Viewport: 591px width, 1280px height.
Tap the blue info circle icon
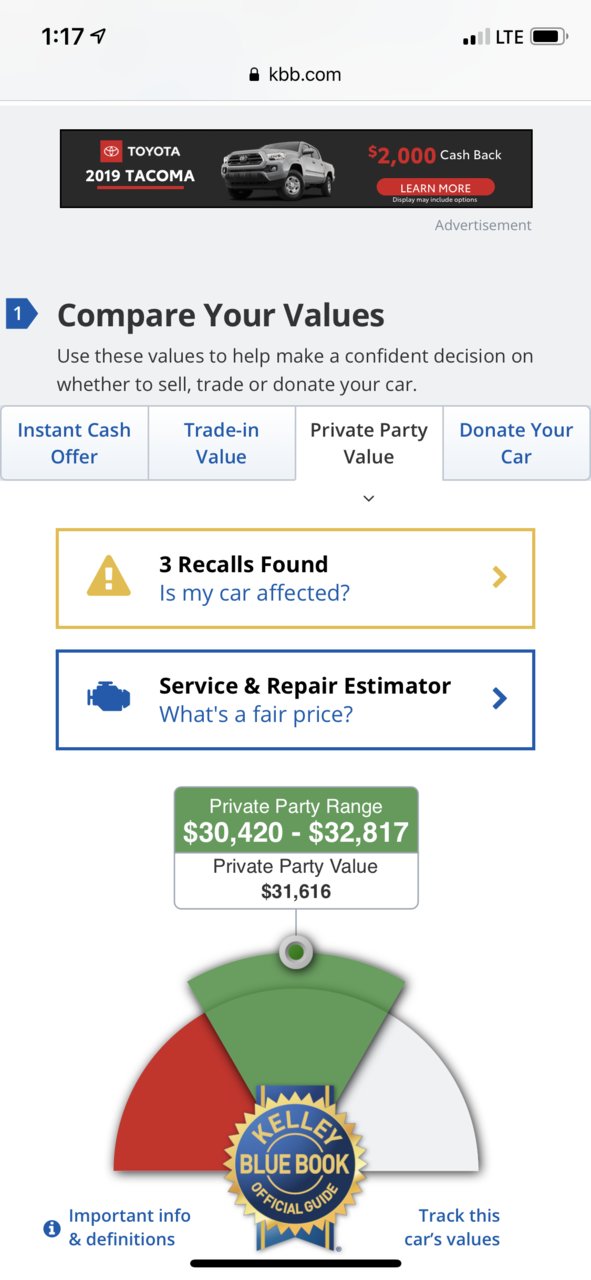tap(52, 1228)
